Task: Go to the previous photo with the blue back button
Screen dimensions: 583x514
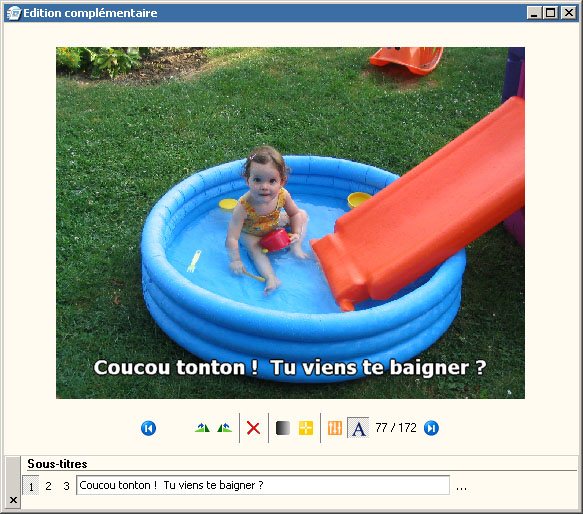Action: coord(148,428)
